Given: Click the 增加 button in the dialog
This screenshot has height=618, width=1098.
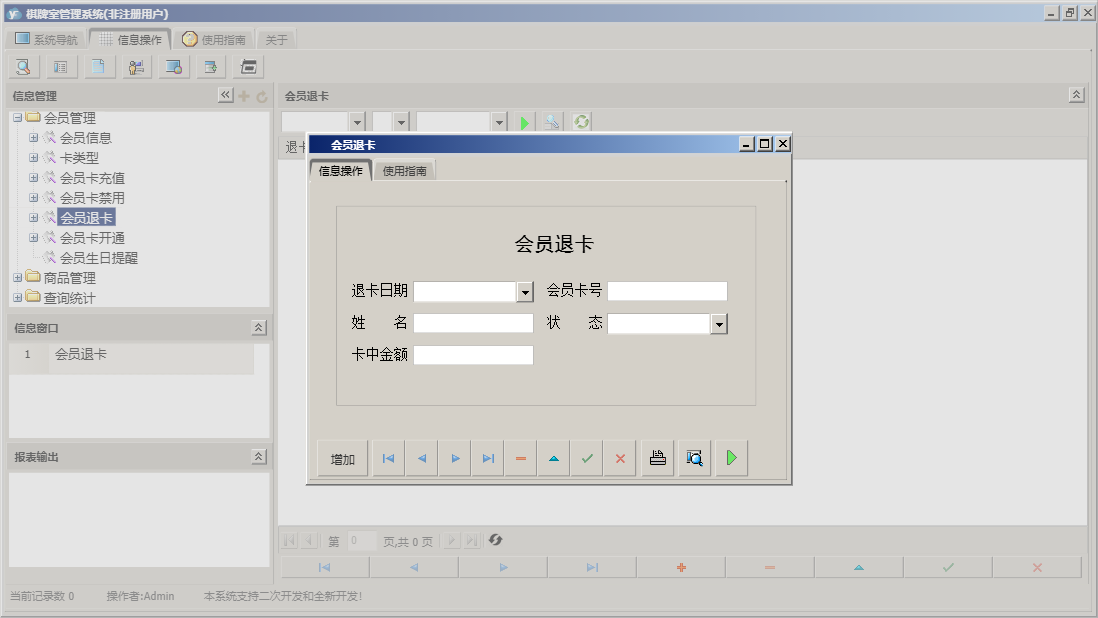Looking at the screenshot, I should [341, 457].
